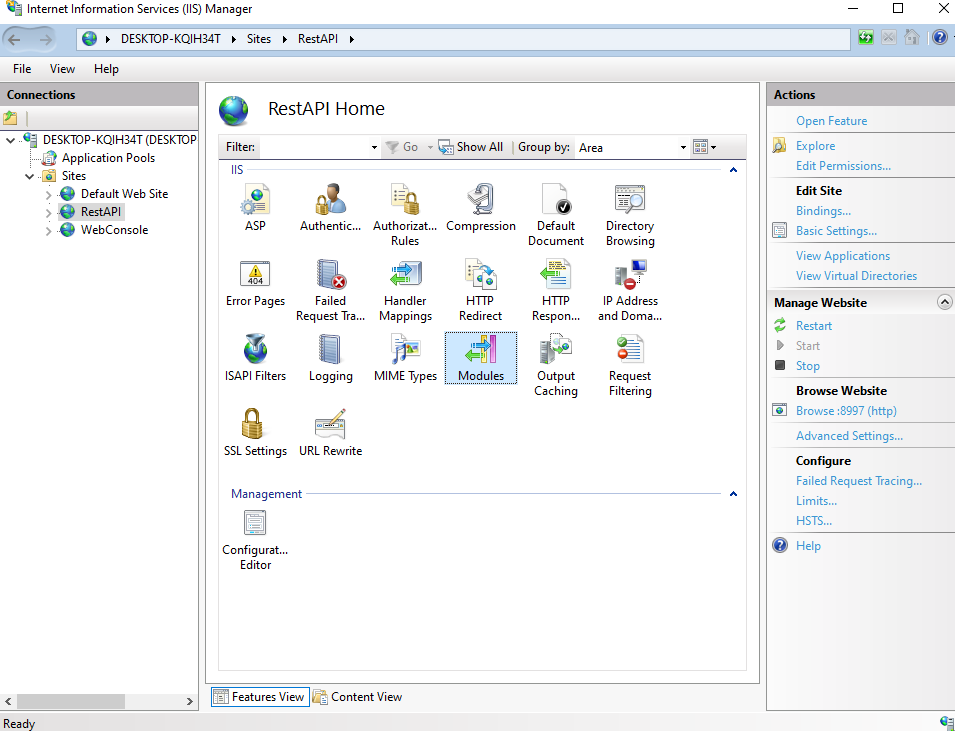Open the Authentication feature
This screenshot has height=731, width=955.
[x=330, y=208]
